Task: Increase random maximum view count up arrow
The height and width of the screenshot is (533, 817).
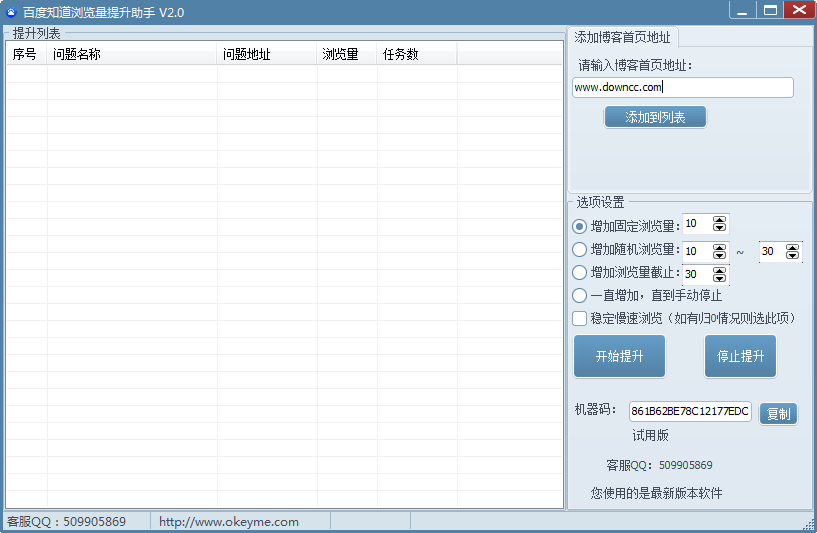Action: point(792,248)
